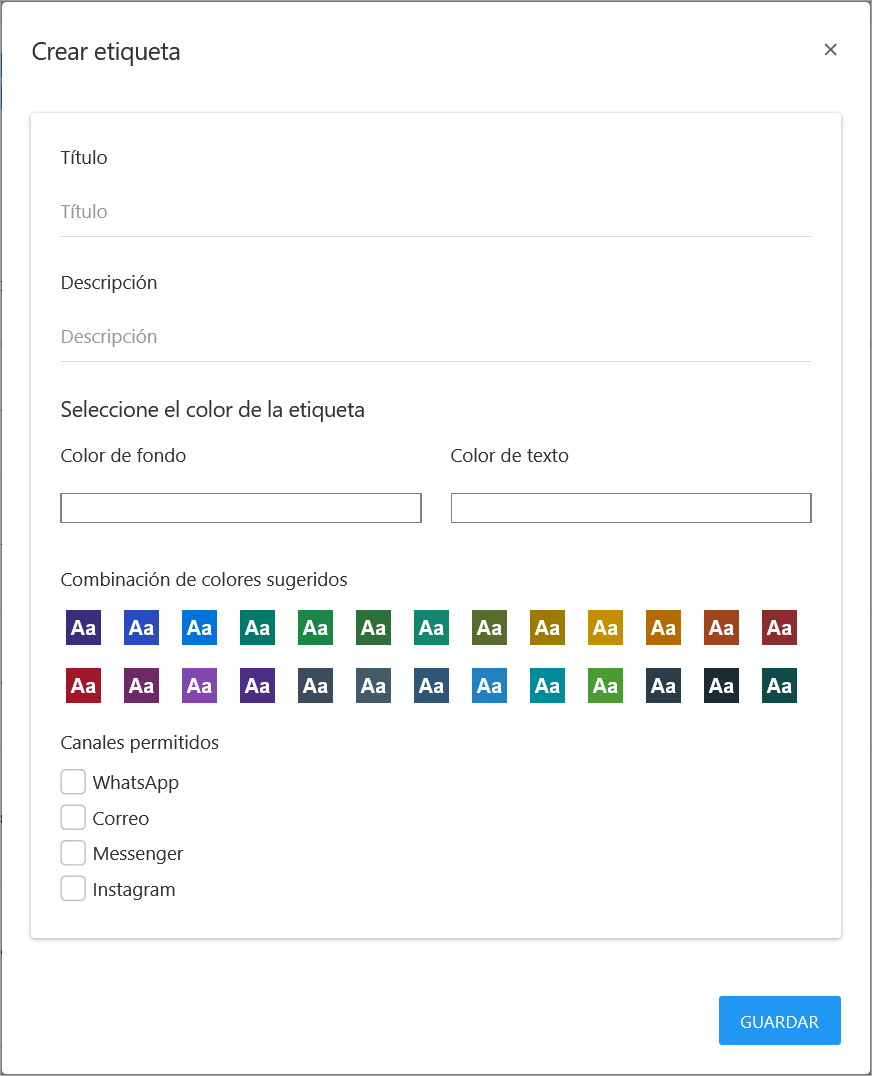Select the dark purple Aa color swatch
This screenshot has width=872, height=1076.
(83, 627)
